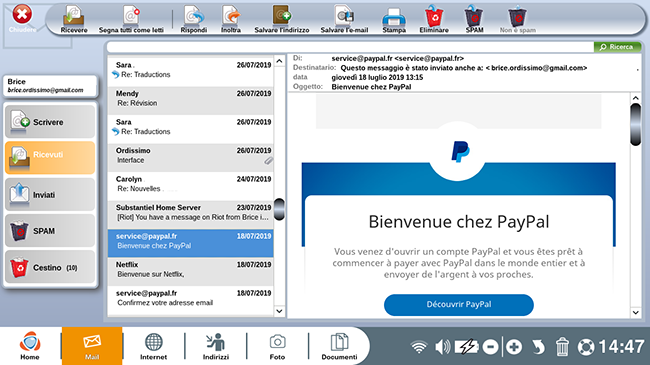Image resolution: width=650 pixels, height=365 pixels.
Task: Click email preview scroll down arrow
Action: [x=635, y=313]
